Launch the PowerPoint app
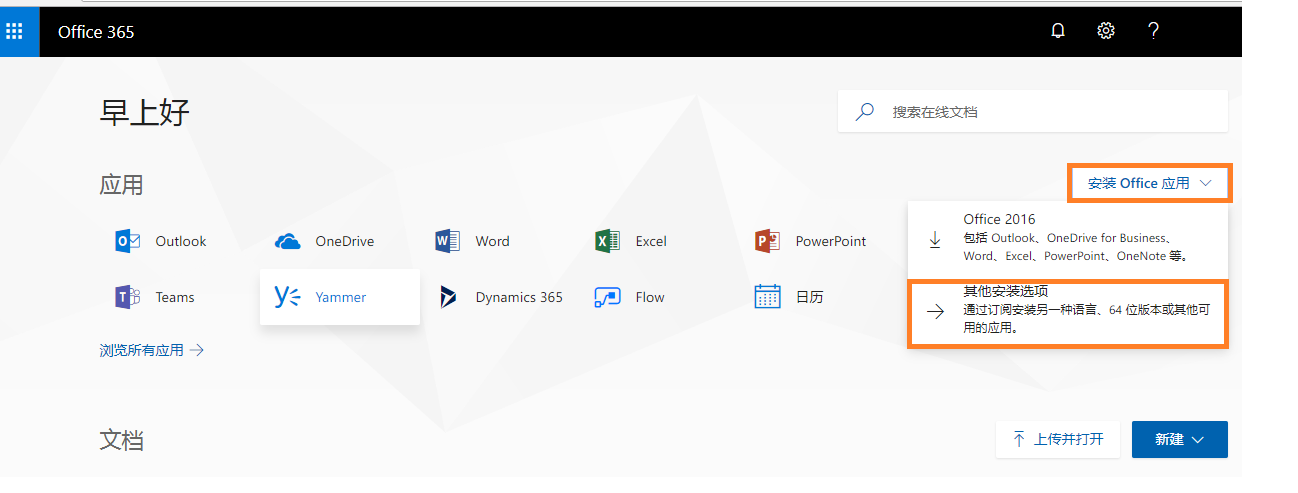 click(811, 241)
